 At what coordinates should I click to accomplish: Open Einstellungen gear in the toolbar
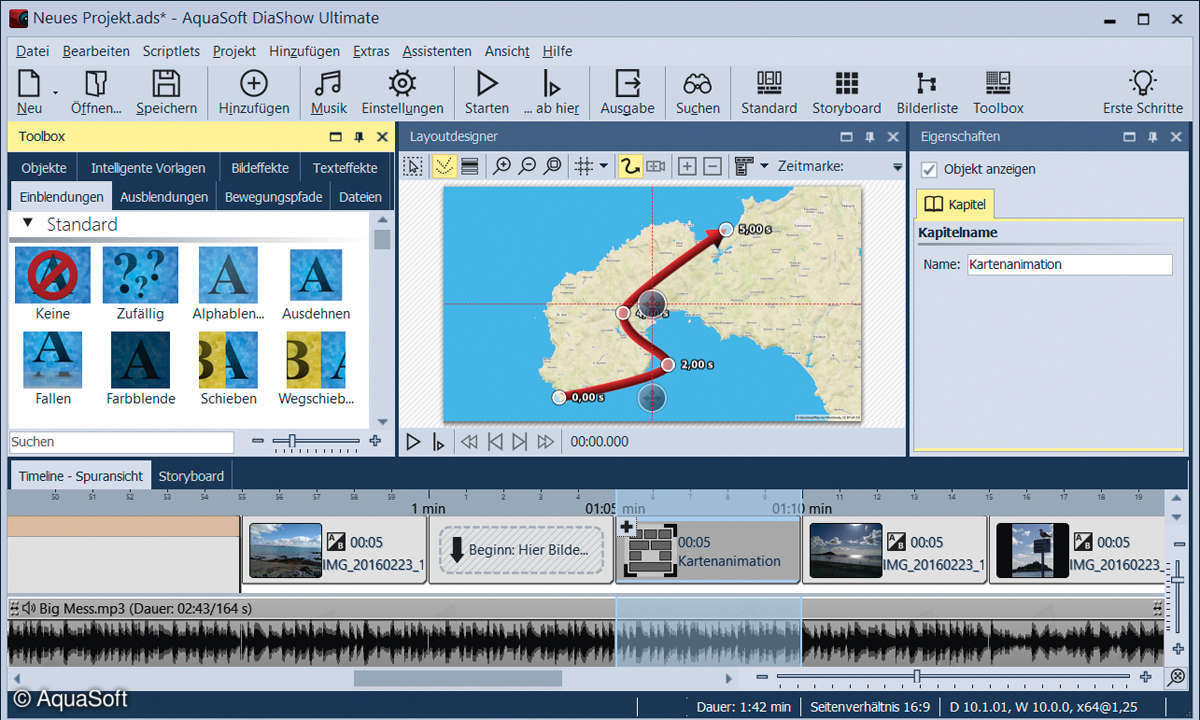coord(402,83)
